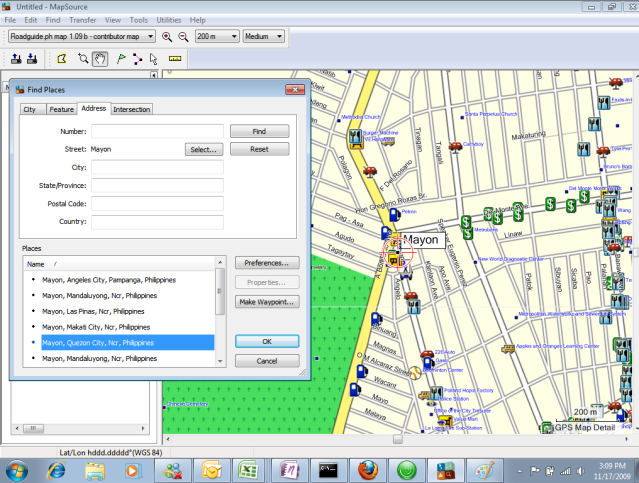
Task: Open the command prompt taskbar icon
Action: coord(328,471)
